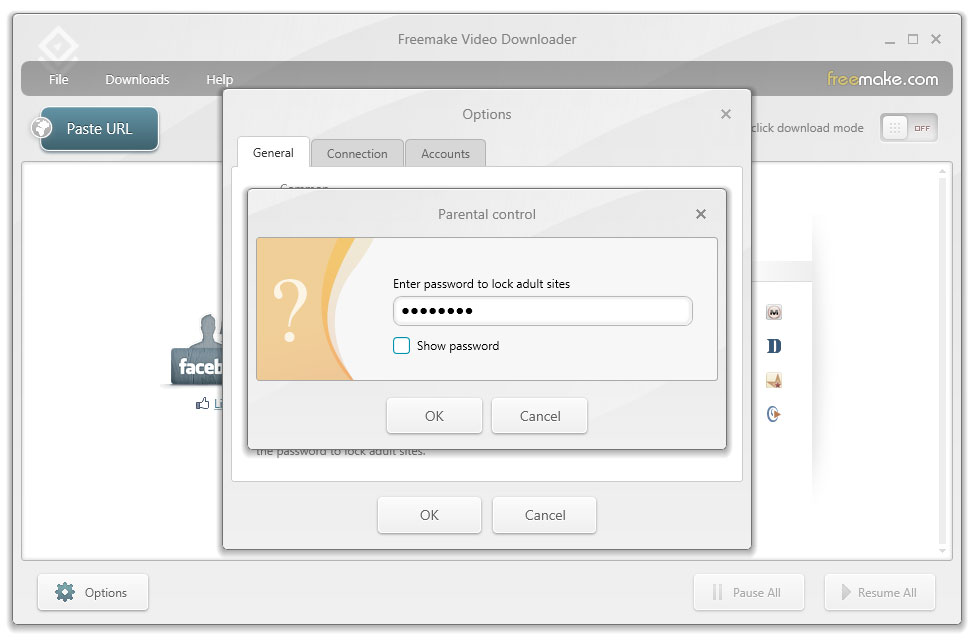Click the Resume All button
The image size is (977, 641).
[880, 592]
